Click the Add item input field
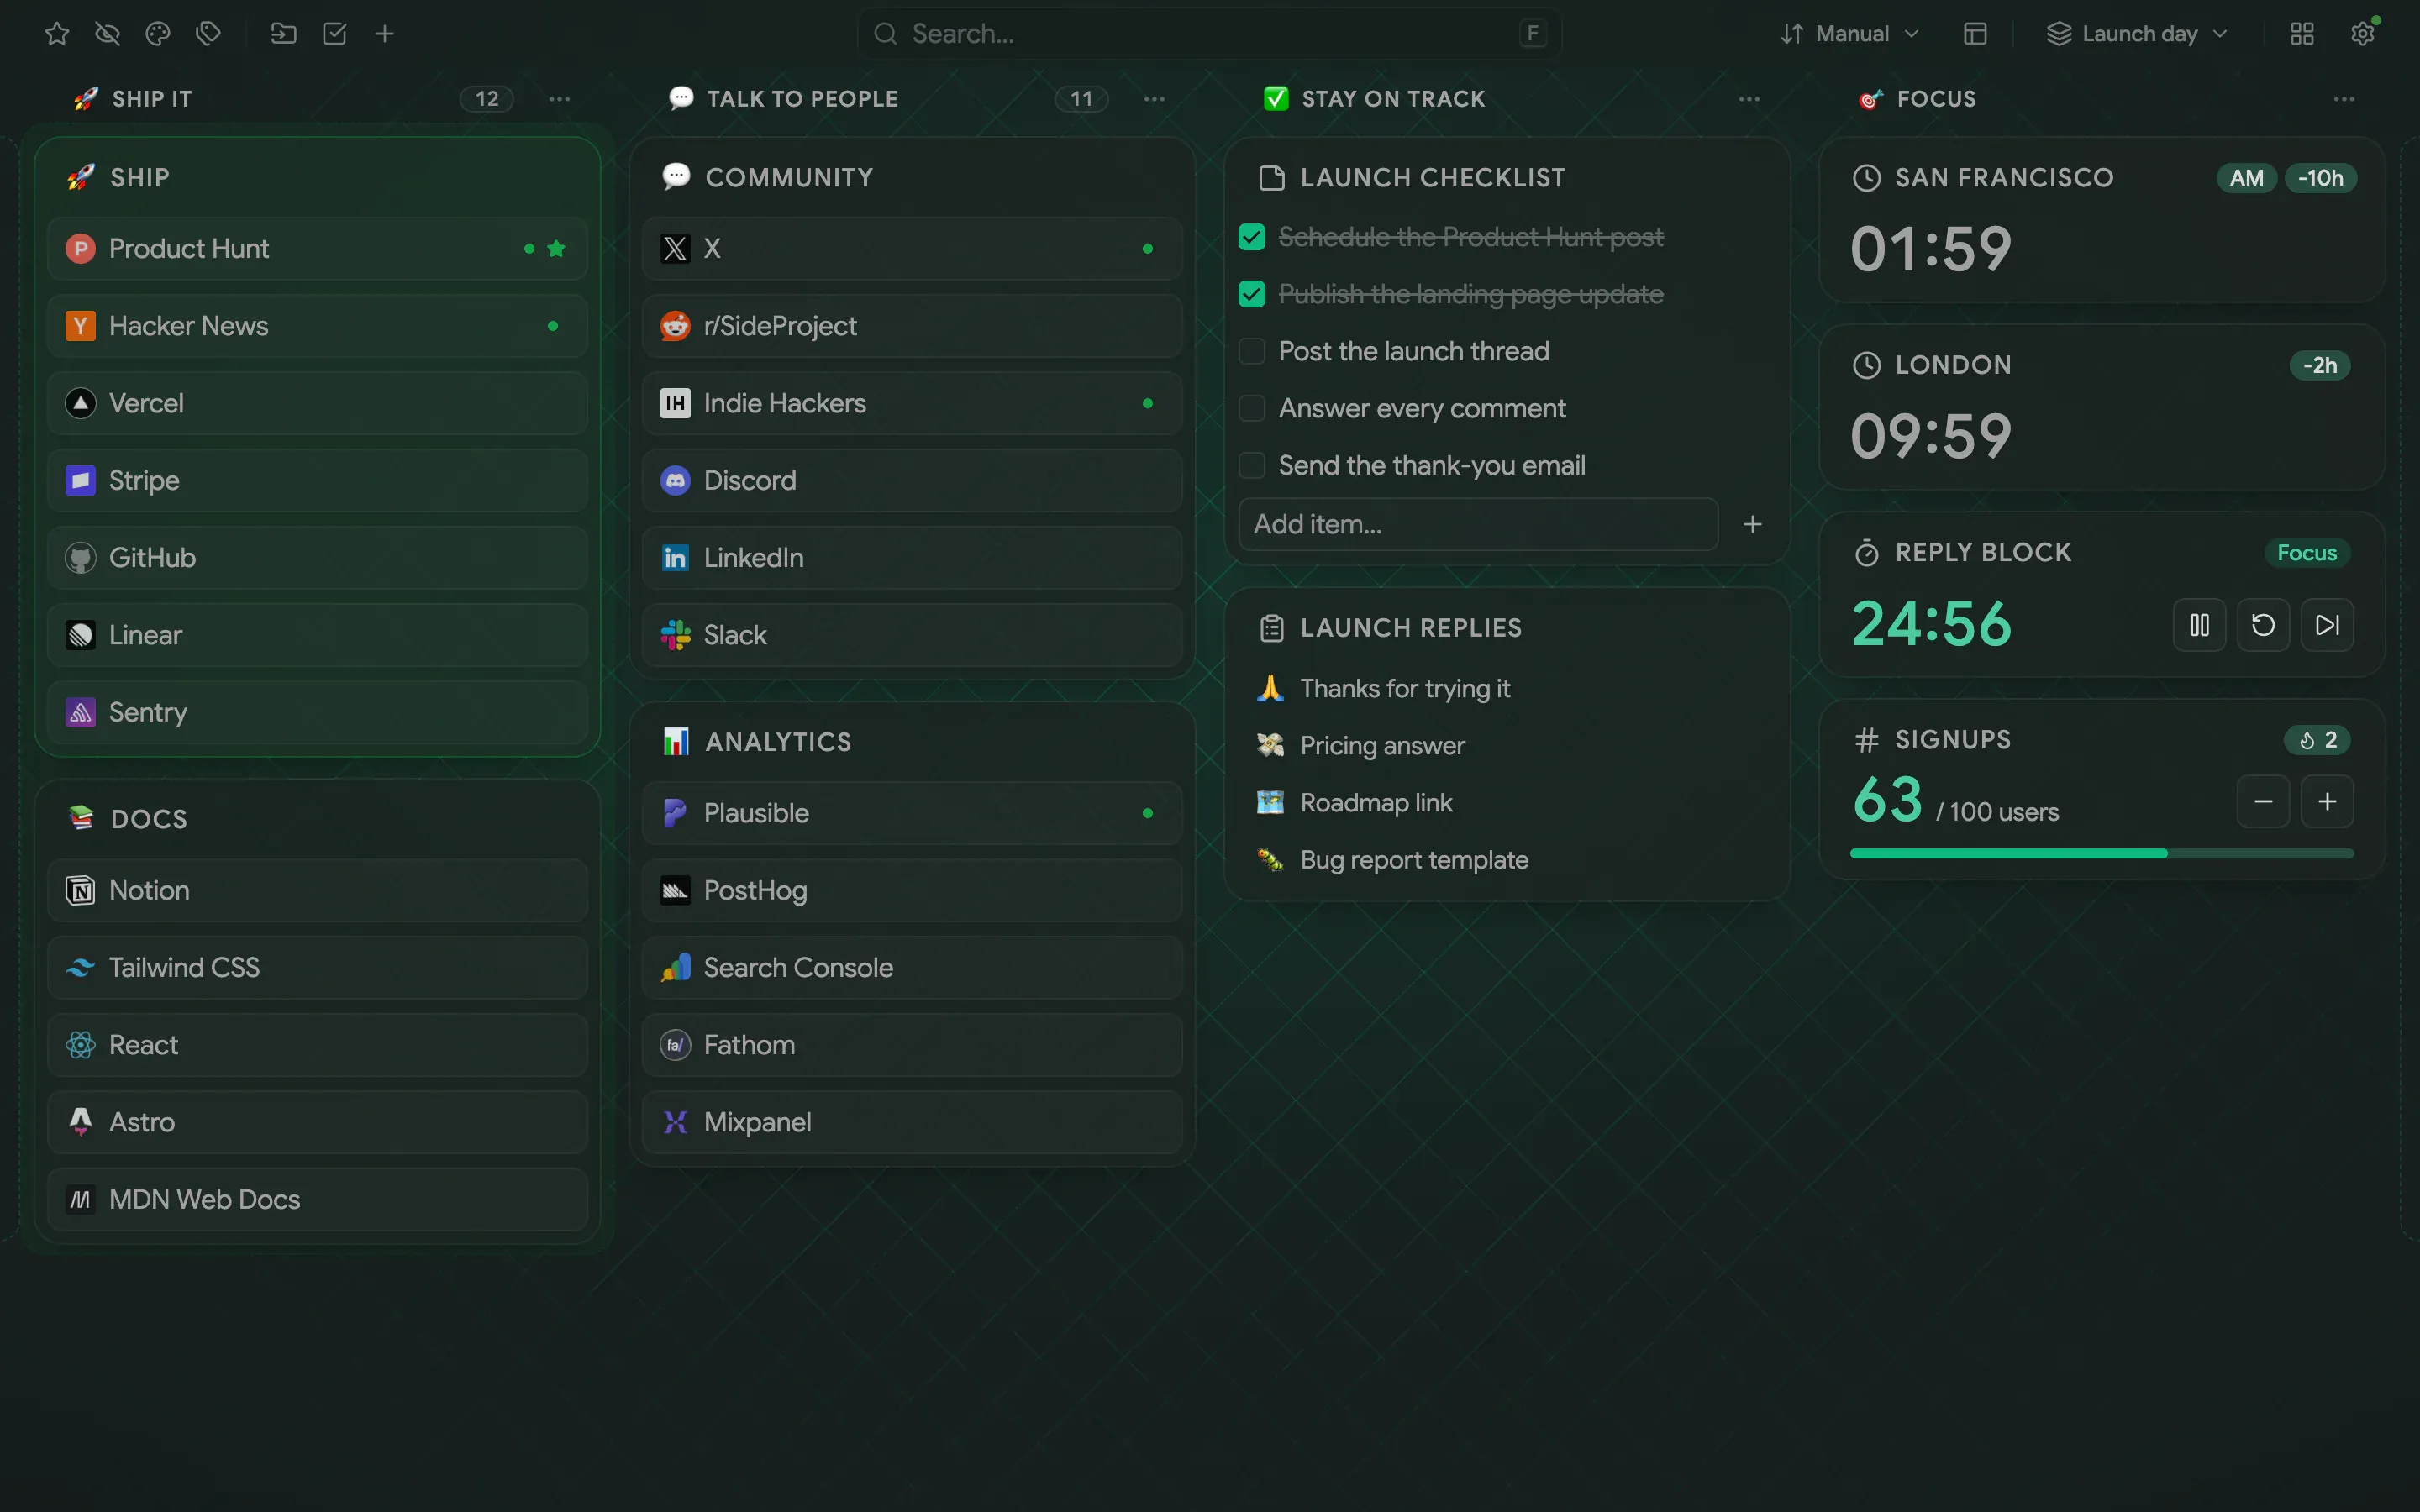The height and width of the screenshot is (1512, 2420). tap(1478, 524)
